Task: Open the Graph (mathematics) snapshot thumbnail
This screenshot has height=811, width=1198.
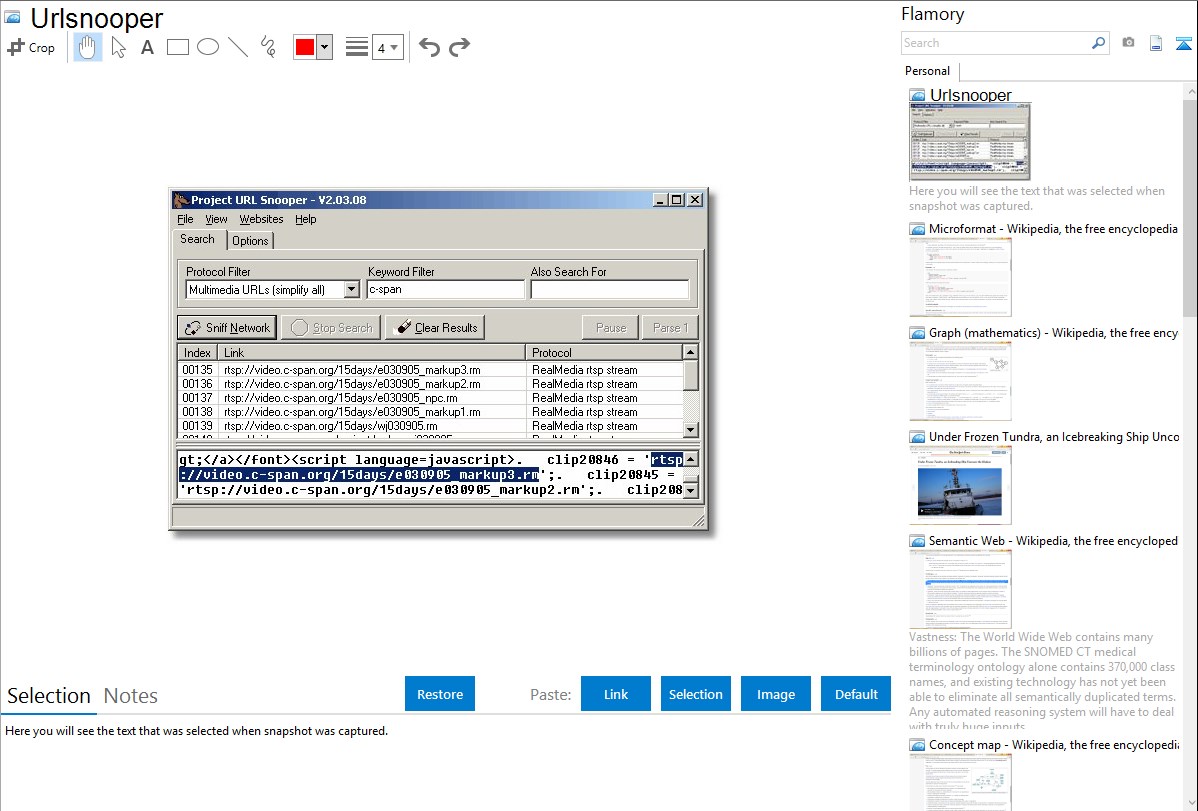Action: 960,381
